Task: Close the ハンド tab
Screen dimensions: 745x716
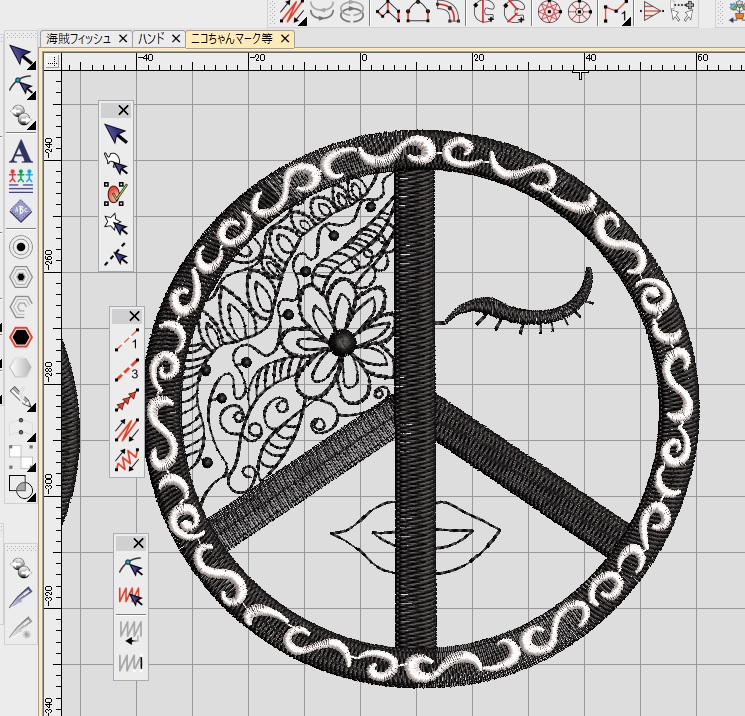Action: 176,38
